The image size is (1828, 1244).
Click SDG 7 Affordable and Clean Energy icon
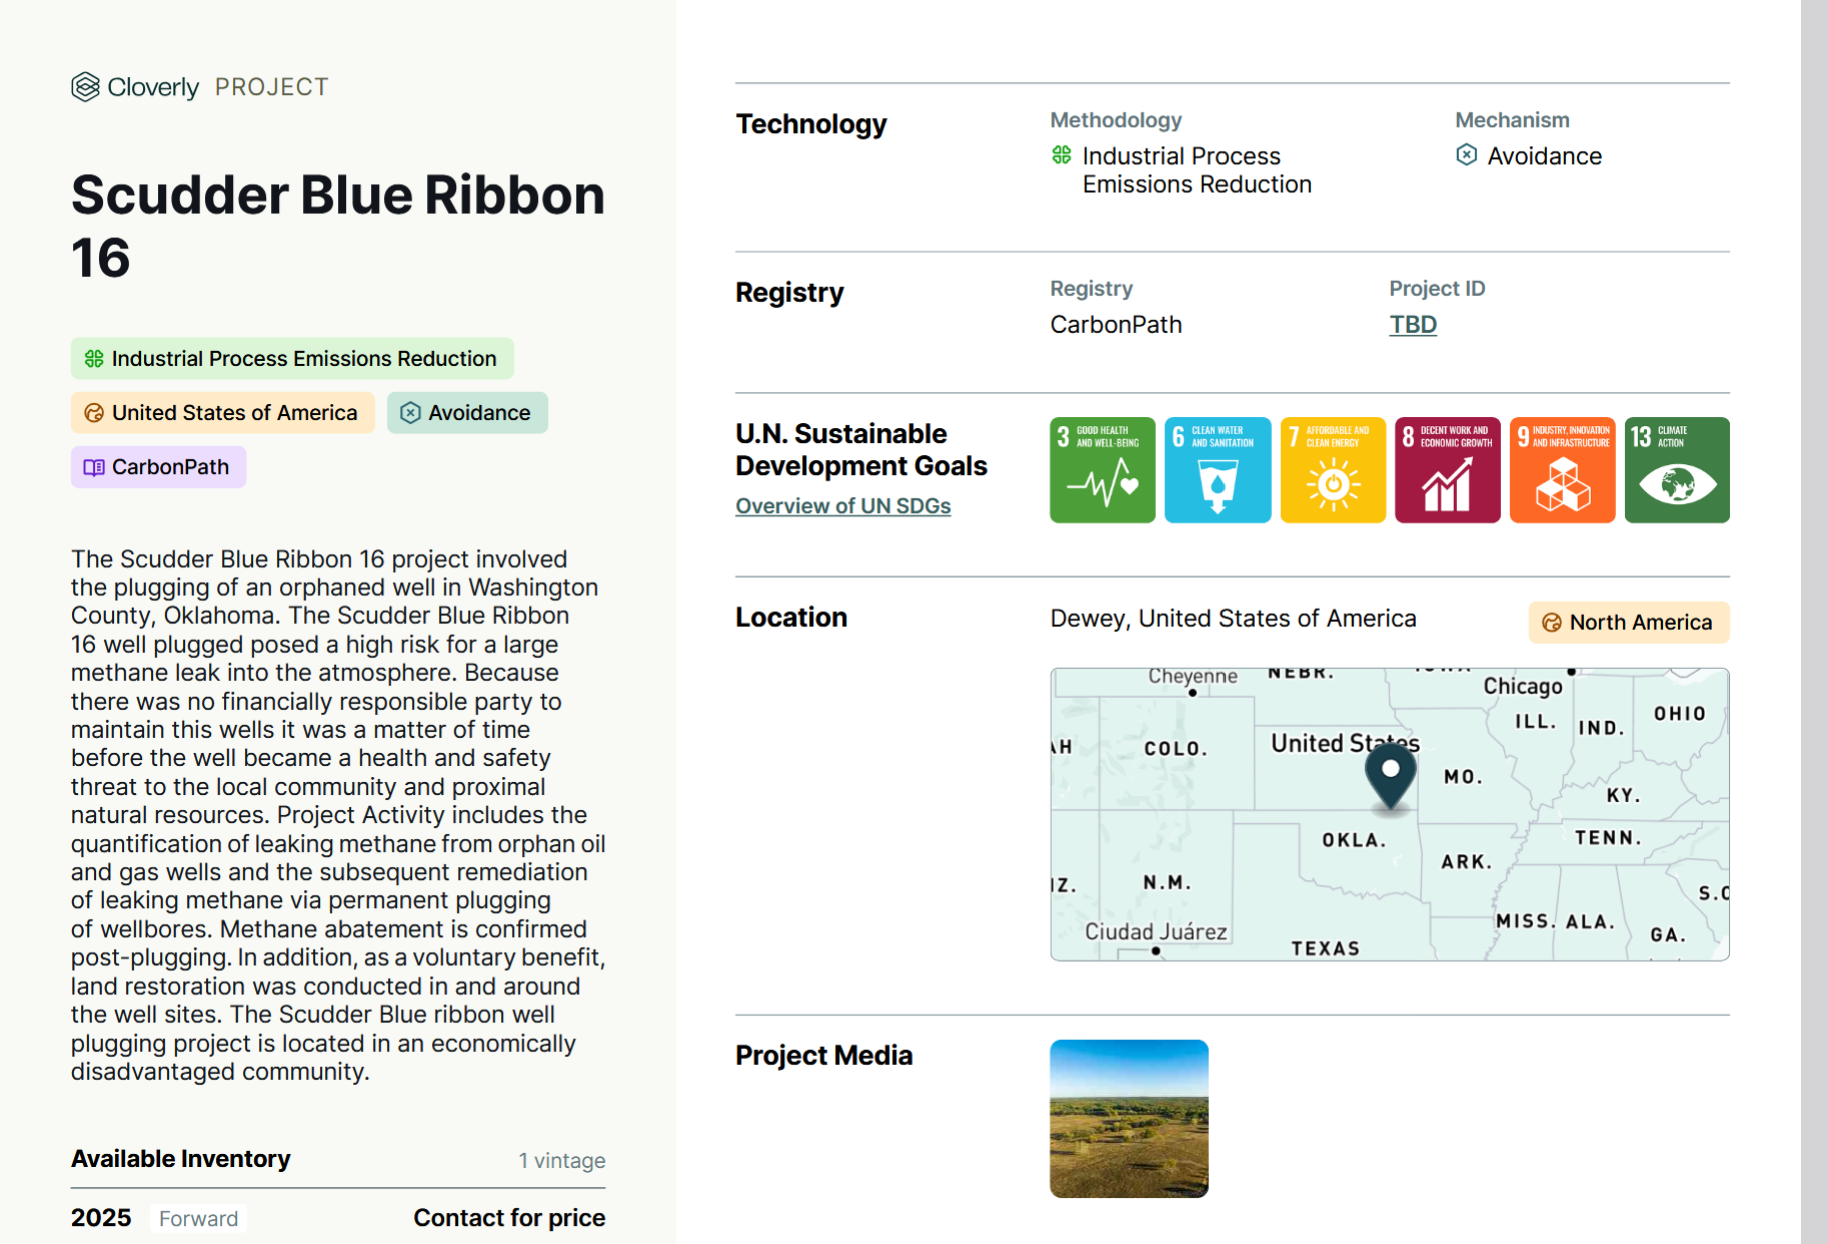pyautogui.click(x=1332, y=470)
